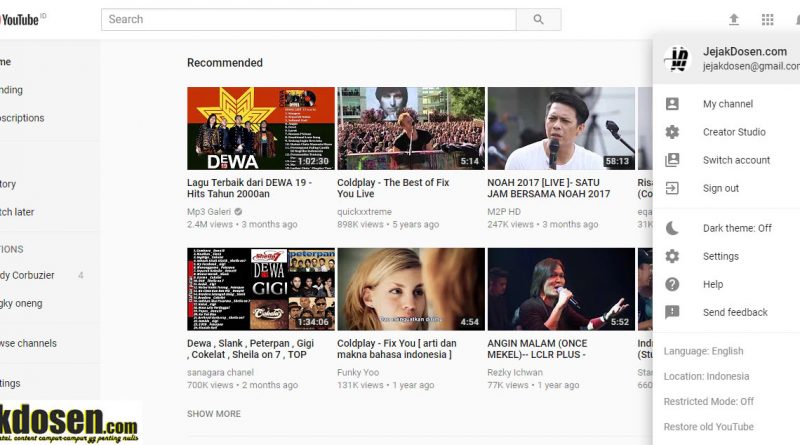Open Restricted Mode: Off setting
The width and height of the screenshot is (800, 445).
click(x=709, y=401)
